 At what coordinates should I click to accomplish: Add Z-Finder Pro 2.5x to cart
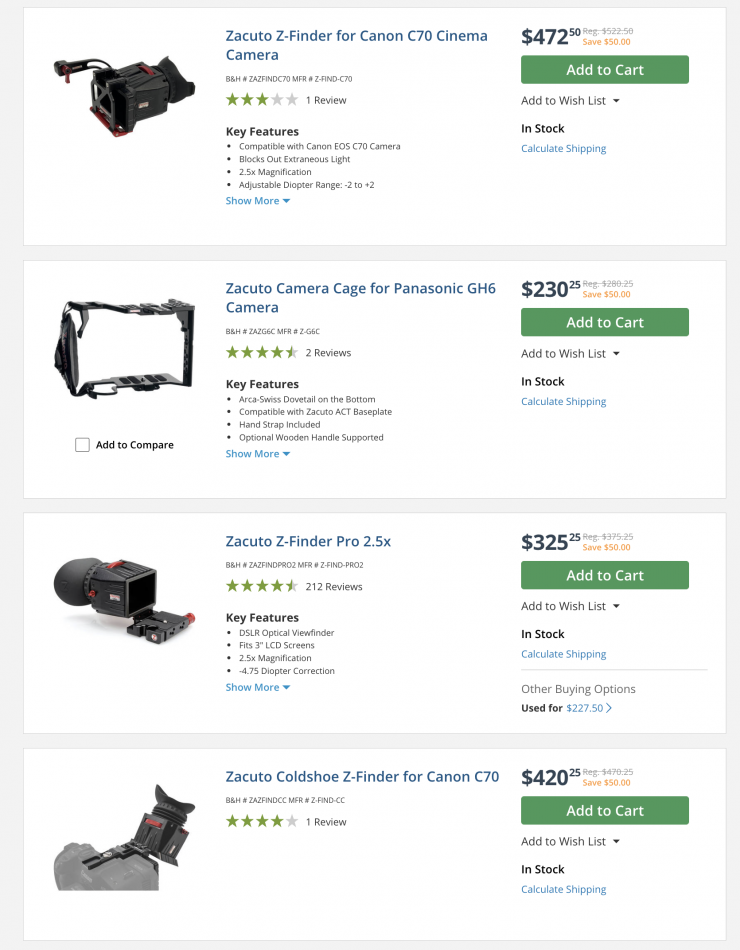[605, 575]
